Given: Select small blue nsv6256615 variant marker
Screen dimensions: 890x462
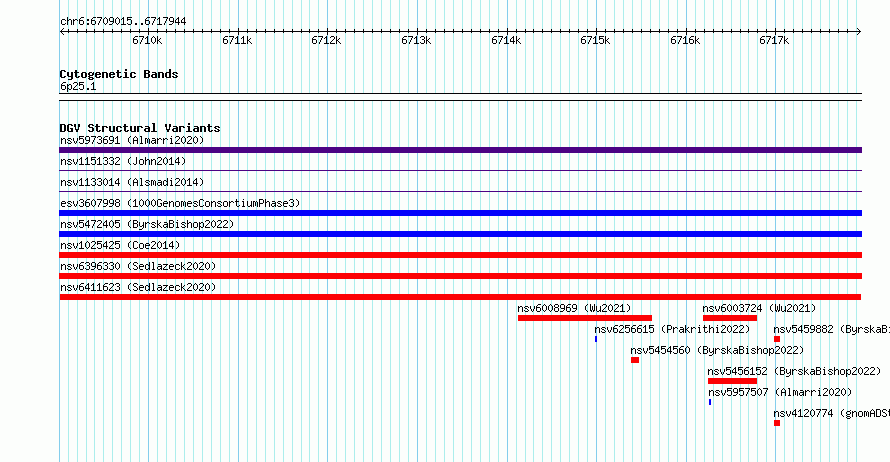Looking at the screenshot, I should [x=596, y=339].
